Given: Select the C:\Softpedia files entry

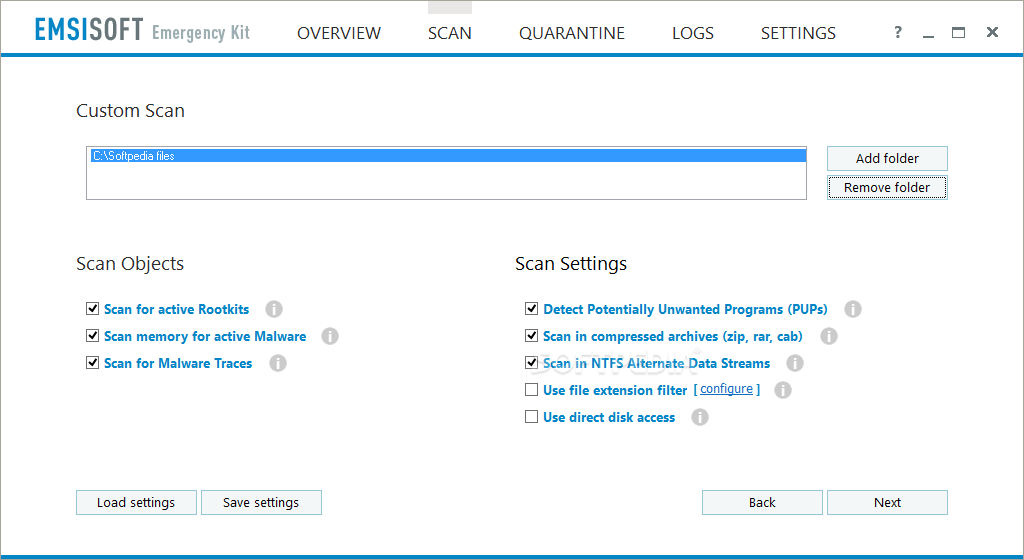Looking at the screenshot, I should click(x=447, y=156).
